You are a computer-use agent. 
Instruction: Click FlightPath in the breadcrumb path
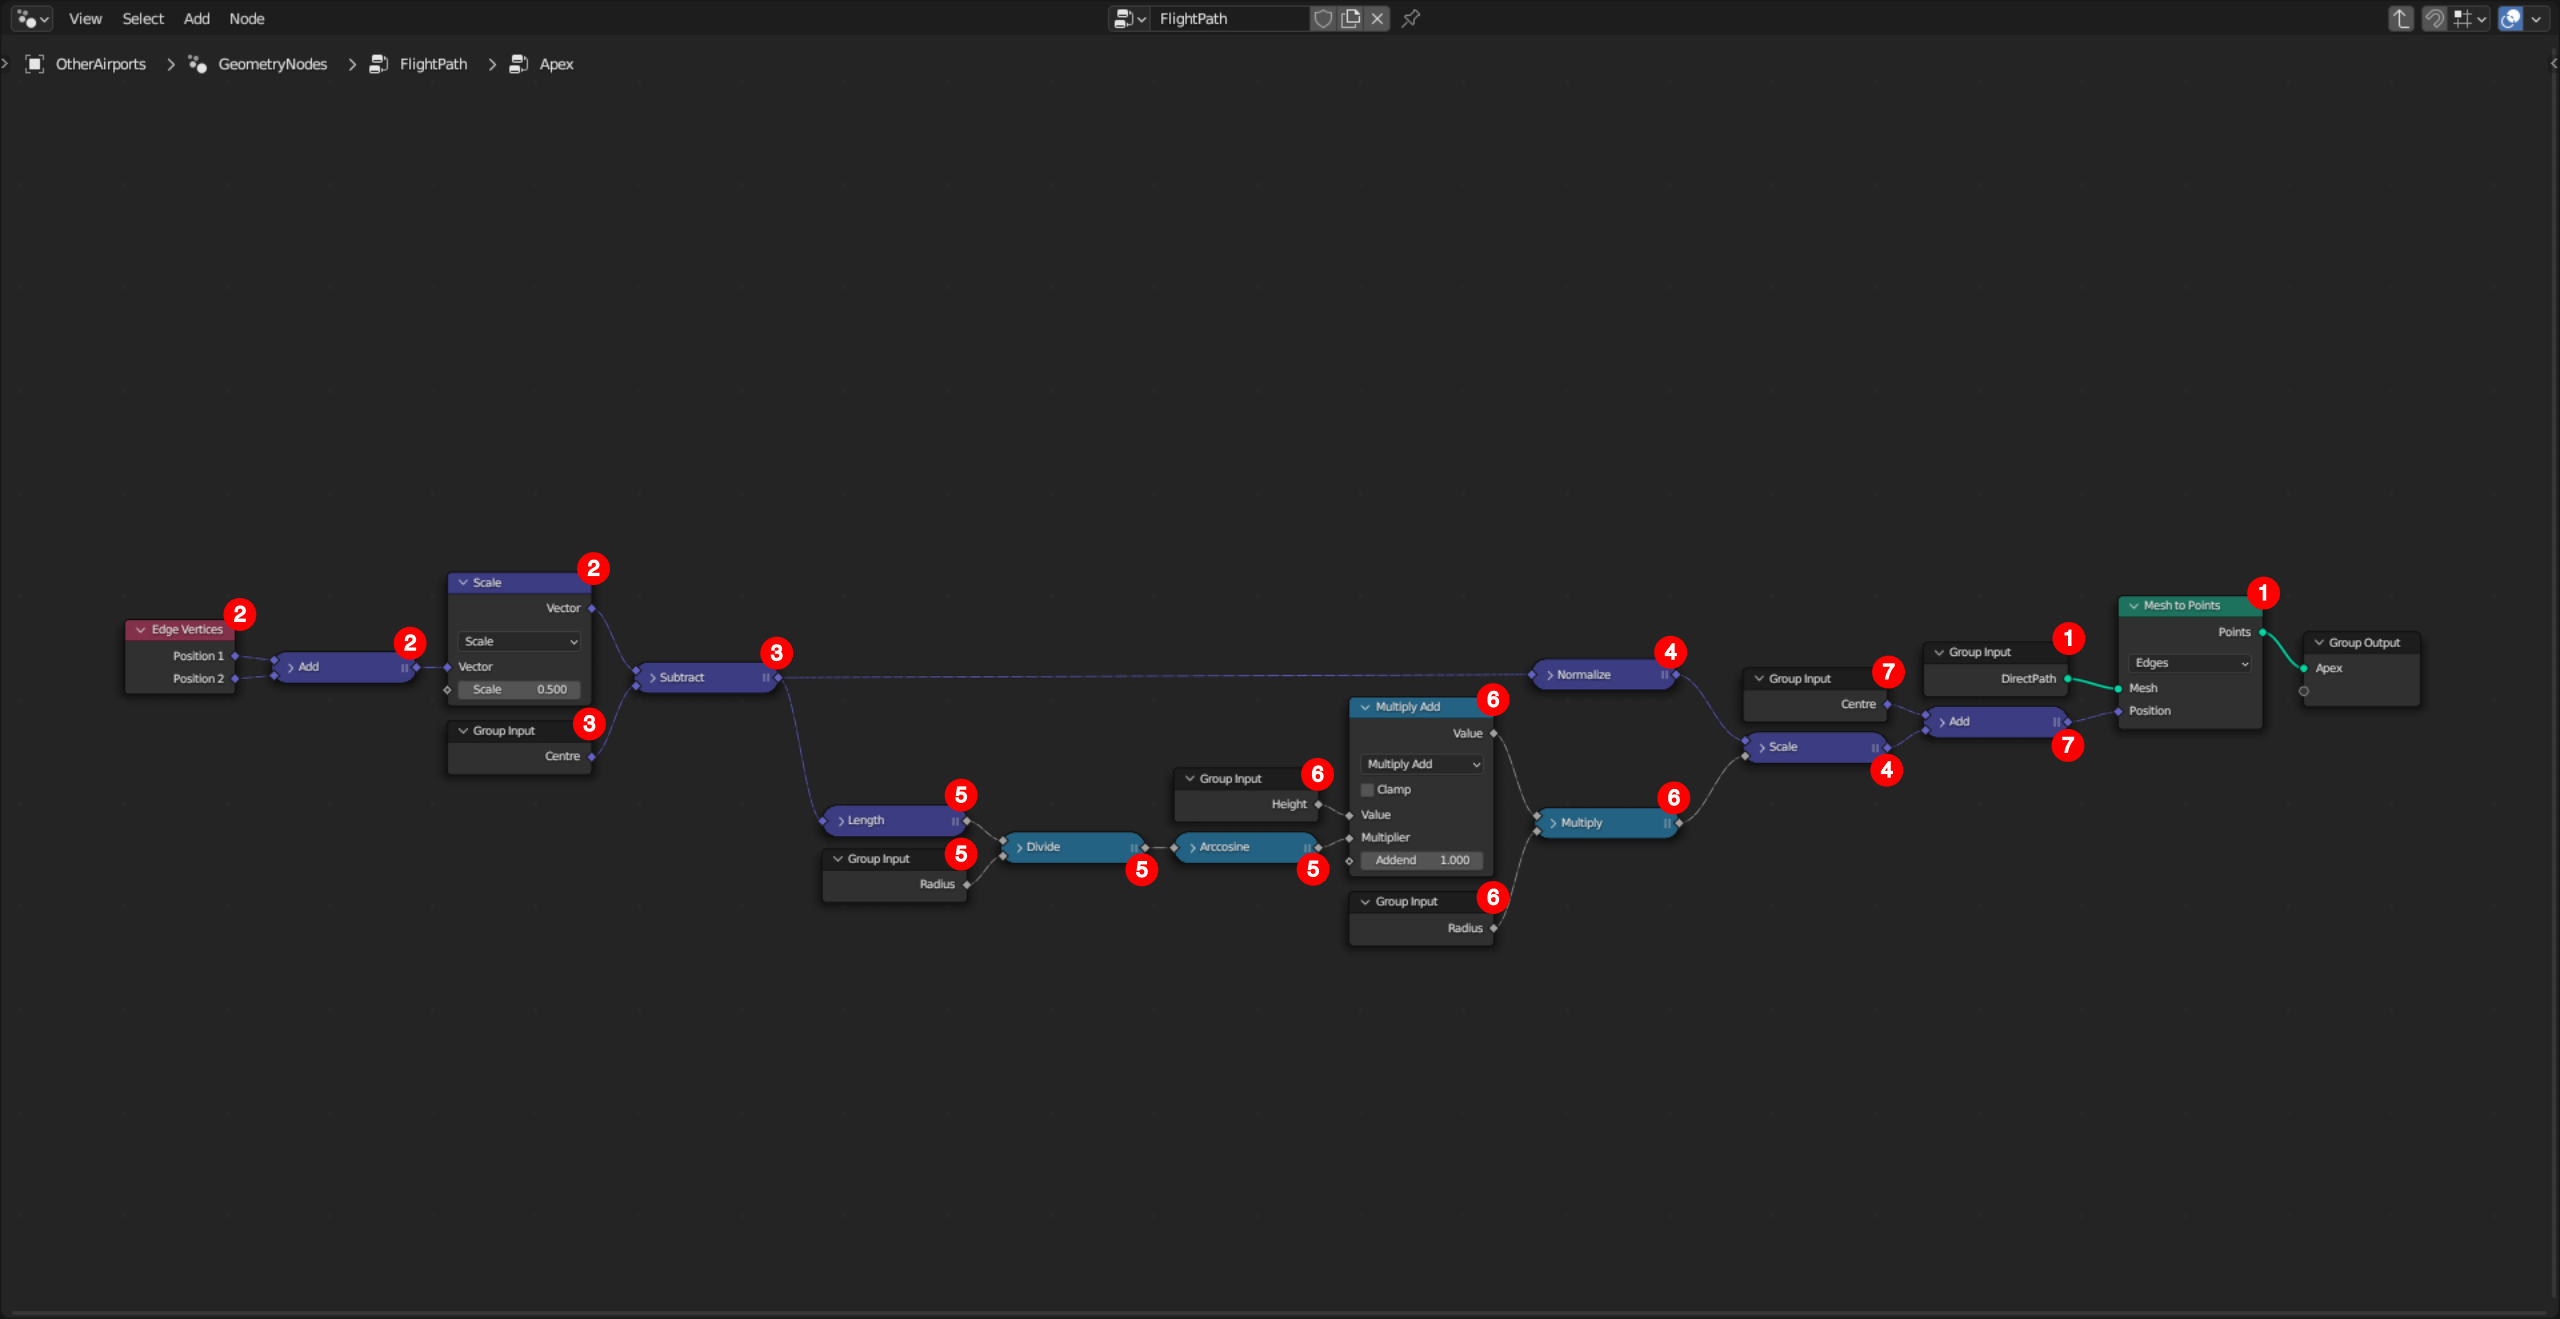click(433, 64)
